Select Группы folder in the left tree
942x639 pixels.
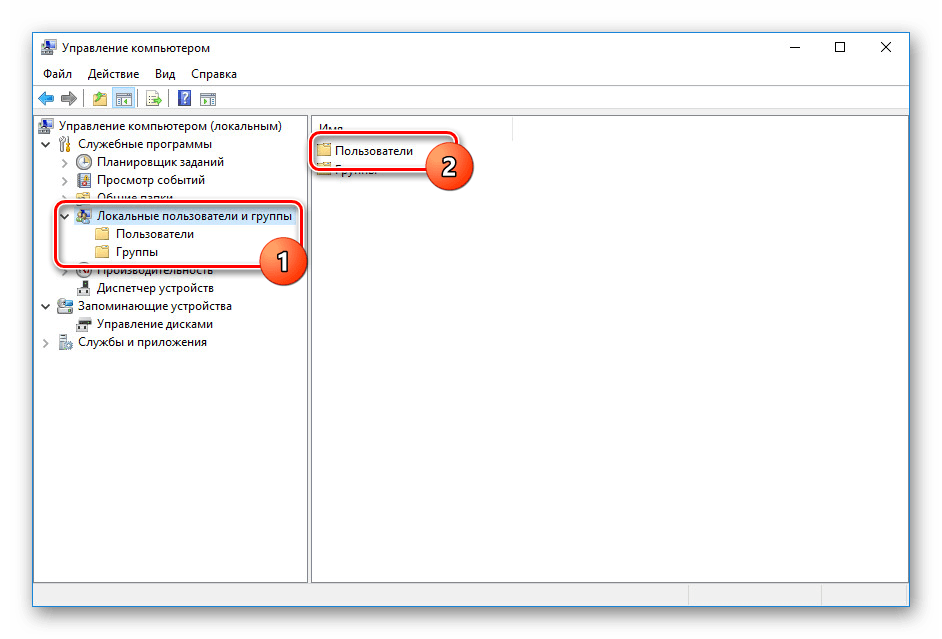click(136, 252)
